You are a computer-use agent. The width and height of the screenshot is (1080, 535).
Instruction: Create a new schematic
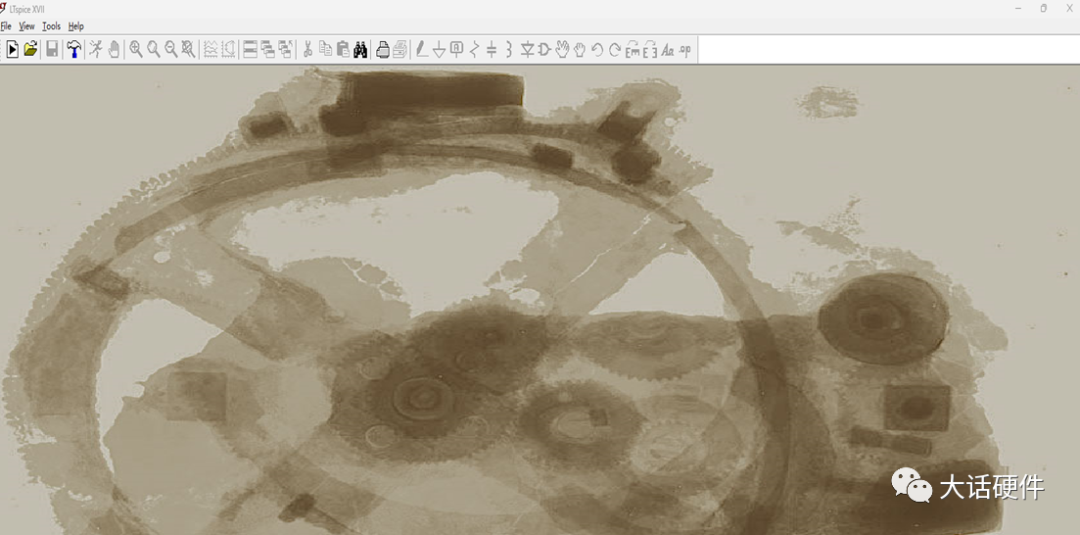pyautogui.click(x=12, y=49)
